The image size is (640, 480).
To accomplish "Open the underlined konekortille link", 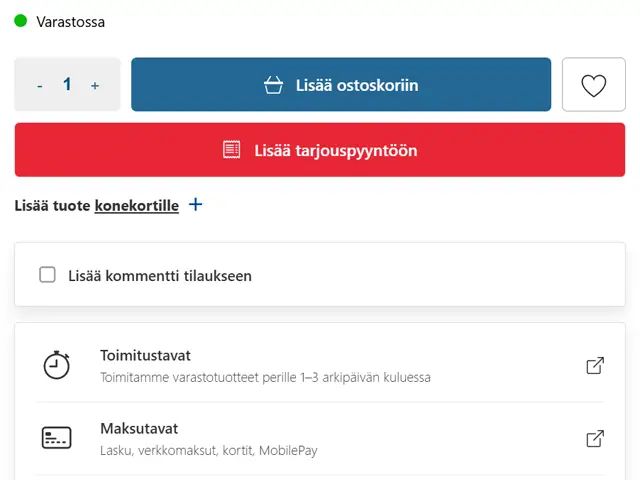I will pos(137,205).
